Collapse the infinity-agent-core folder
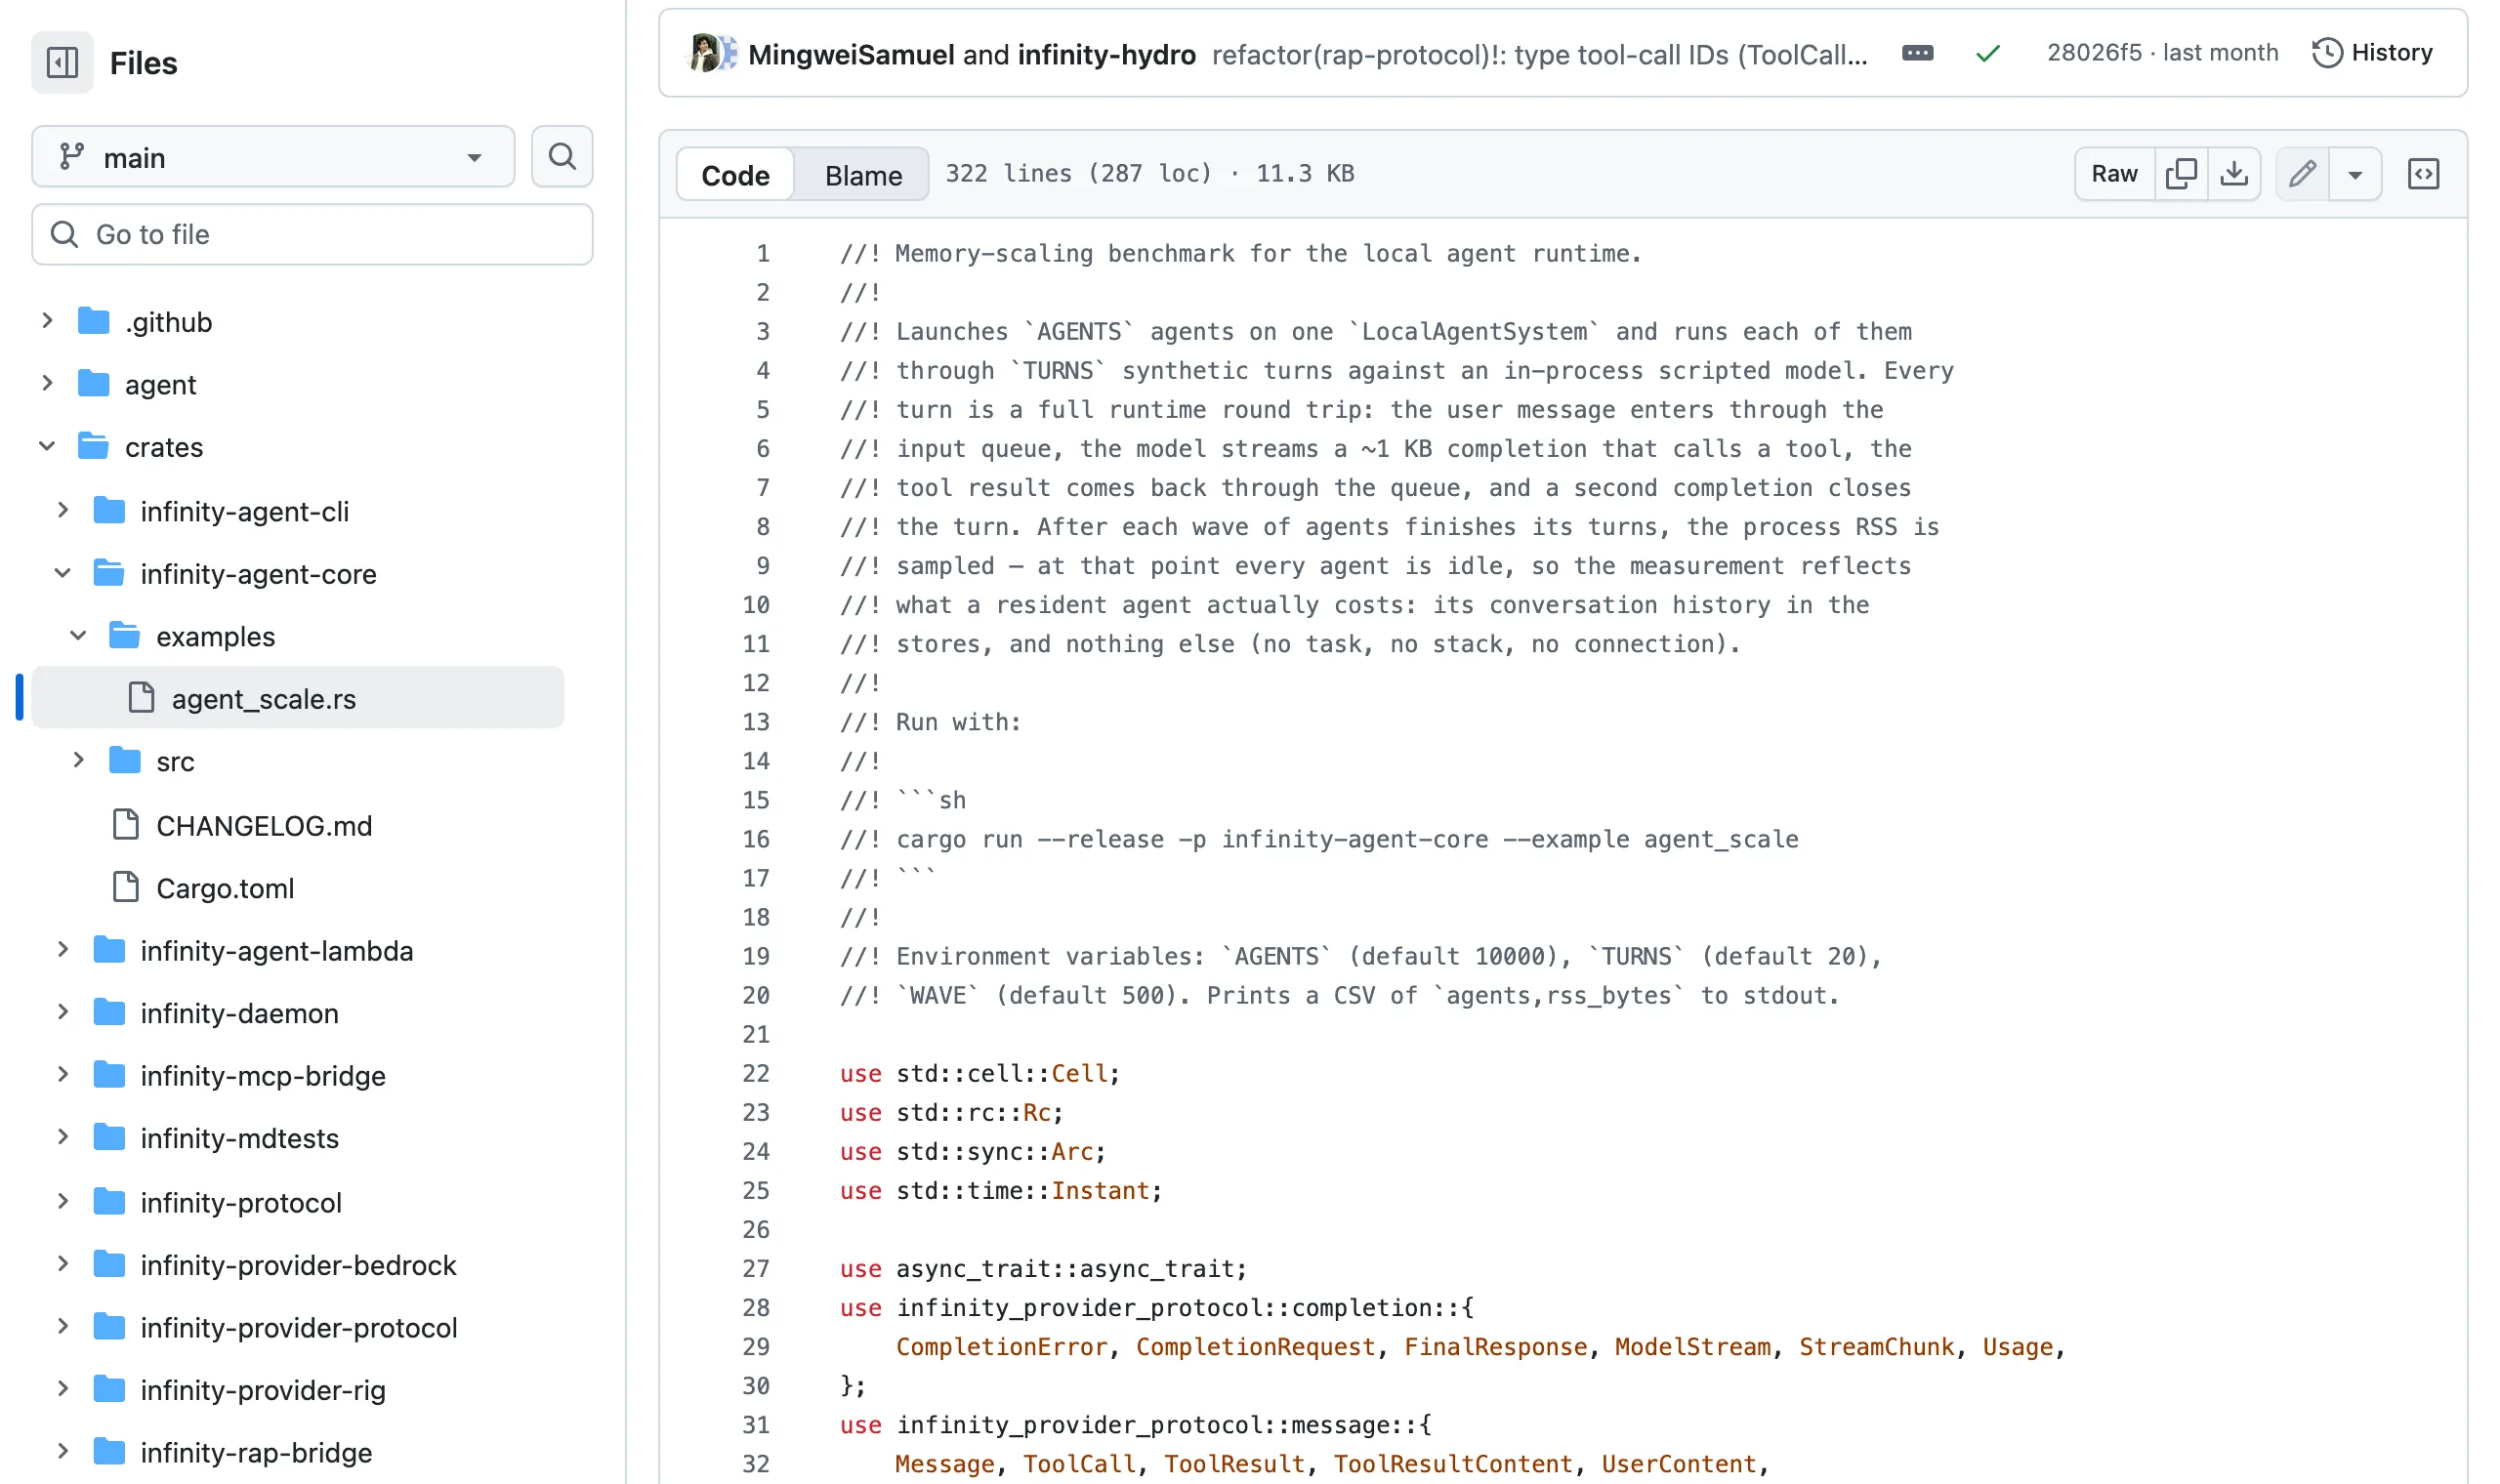This screenshot has width=2500, height=1484. click(x=63, y=574)
